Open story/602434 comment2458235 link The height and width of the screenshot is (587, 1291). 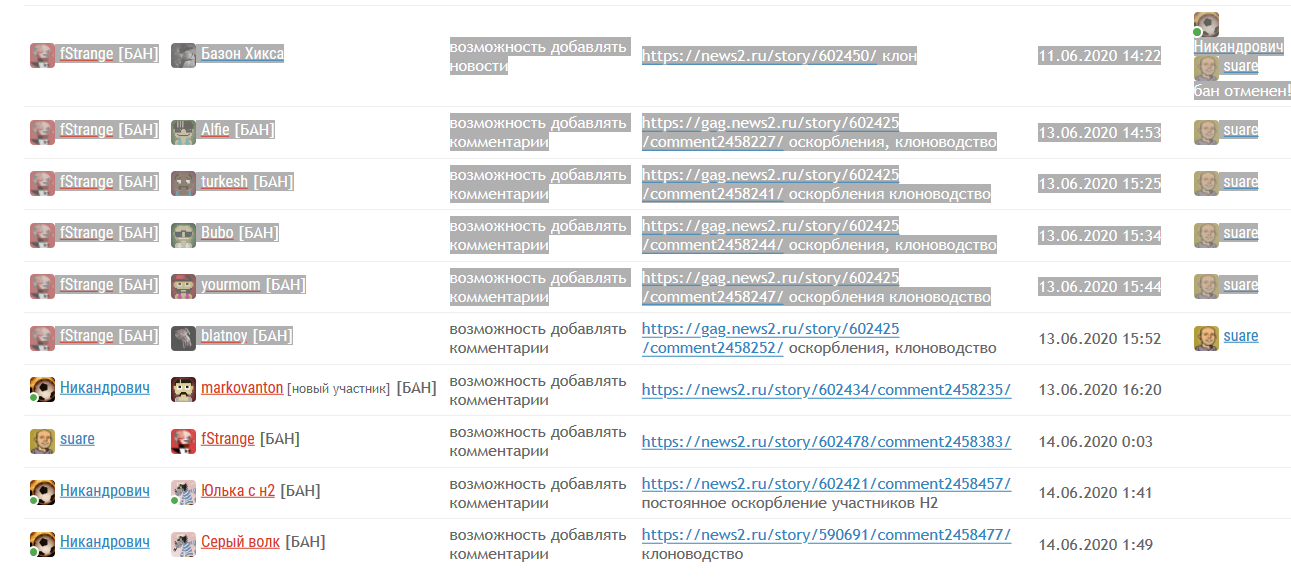(x=826, y=389)
